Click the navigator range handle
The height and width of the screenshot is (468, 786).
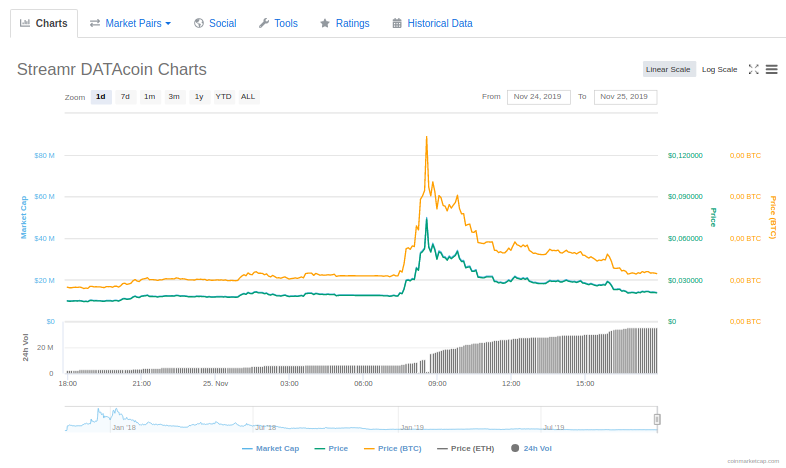(657, 419)
